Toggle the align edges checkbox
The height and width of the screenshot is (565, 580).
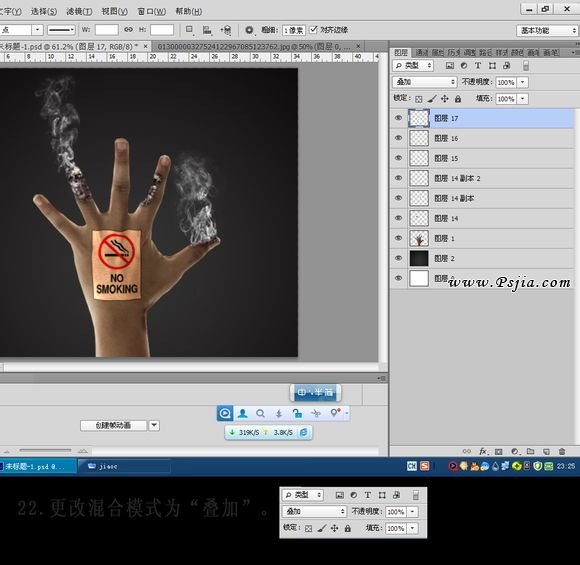[x=313, y=29]
